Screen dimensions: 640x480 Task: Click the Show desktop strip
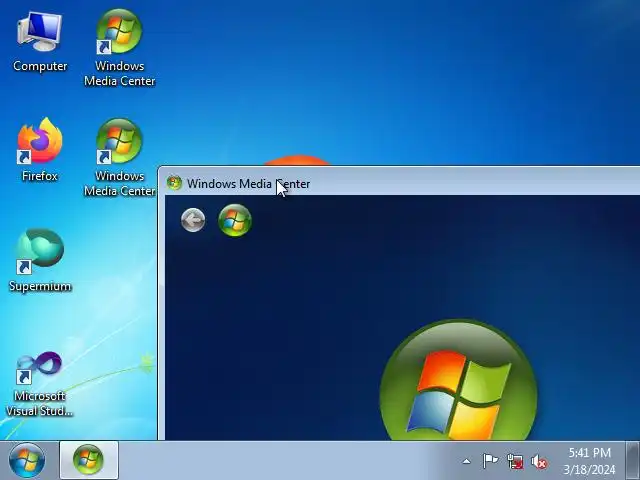(x=633, y=460)
